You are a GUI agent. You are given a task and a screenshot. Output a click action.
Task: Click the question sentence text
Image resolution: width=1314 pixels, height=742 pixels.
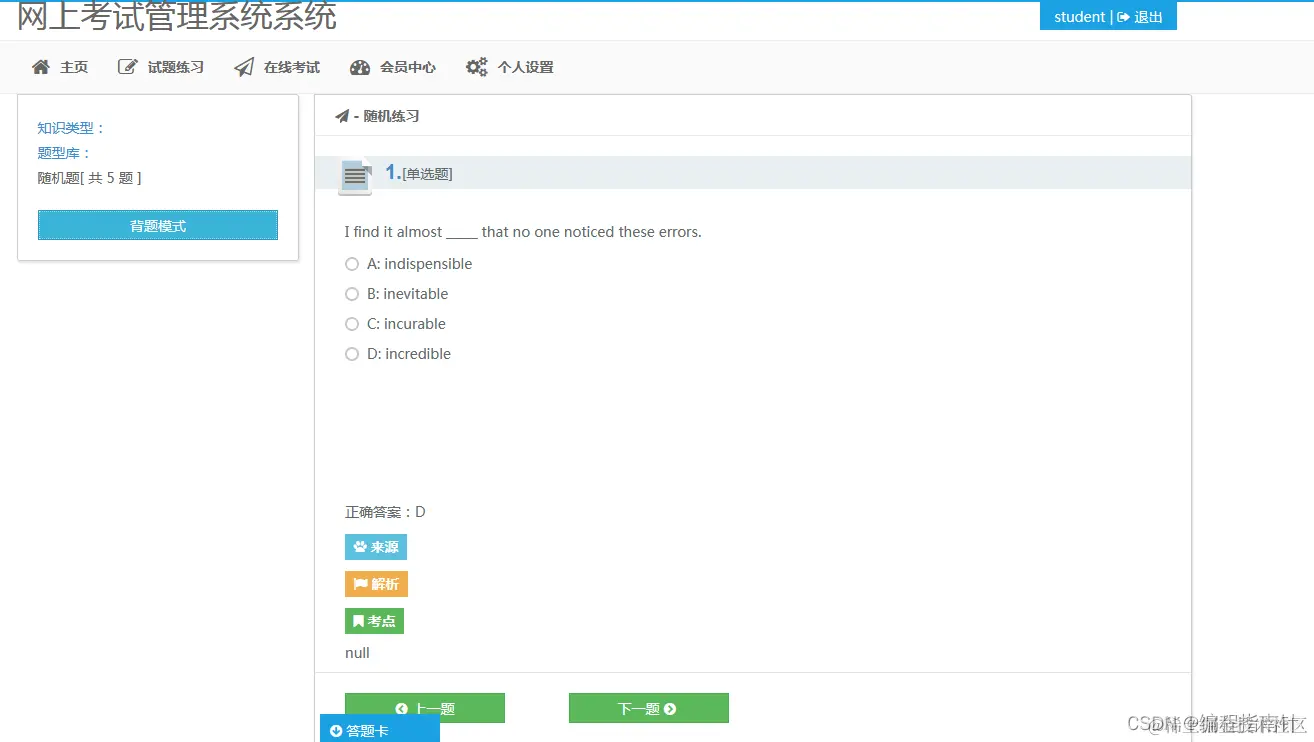coord(523,232)
